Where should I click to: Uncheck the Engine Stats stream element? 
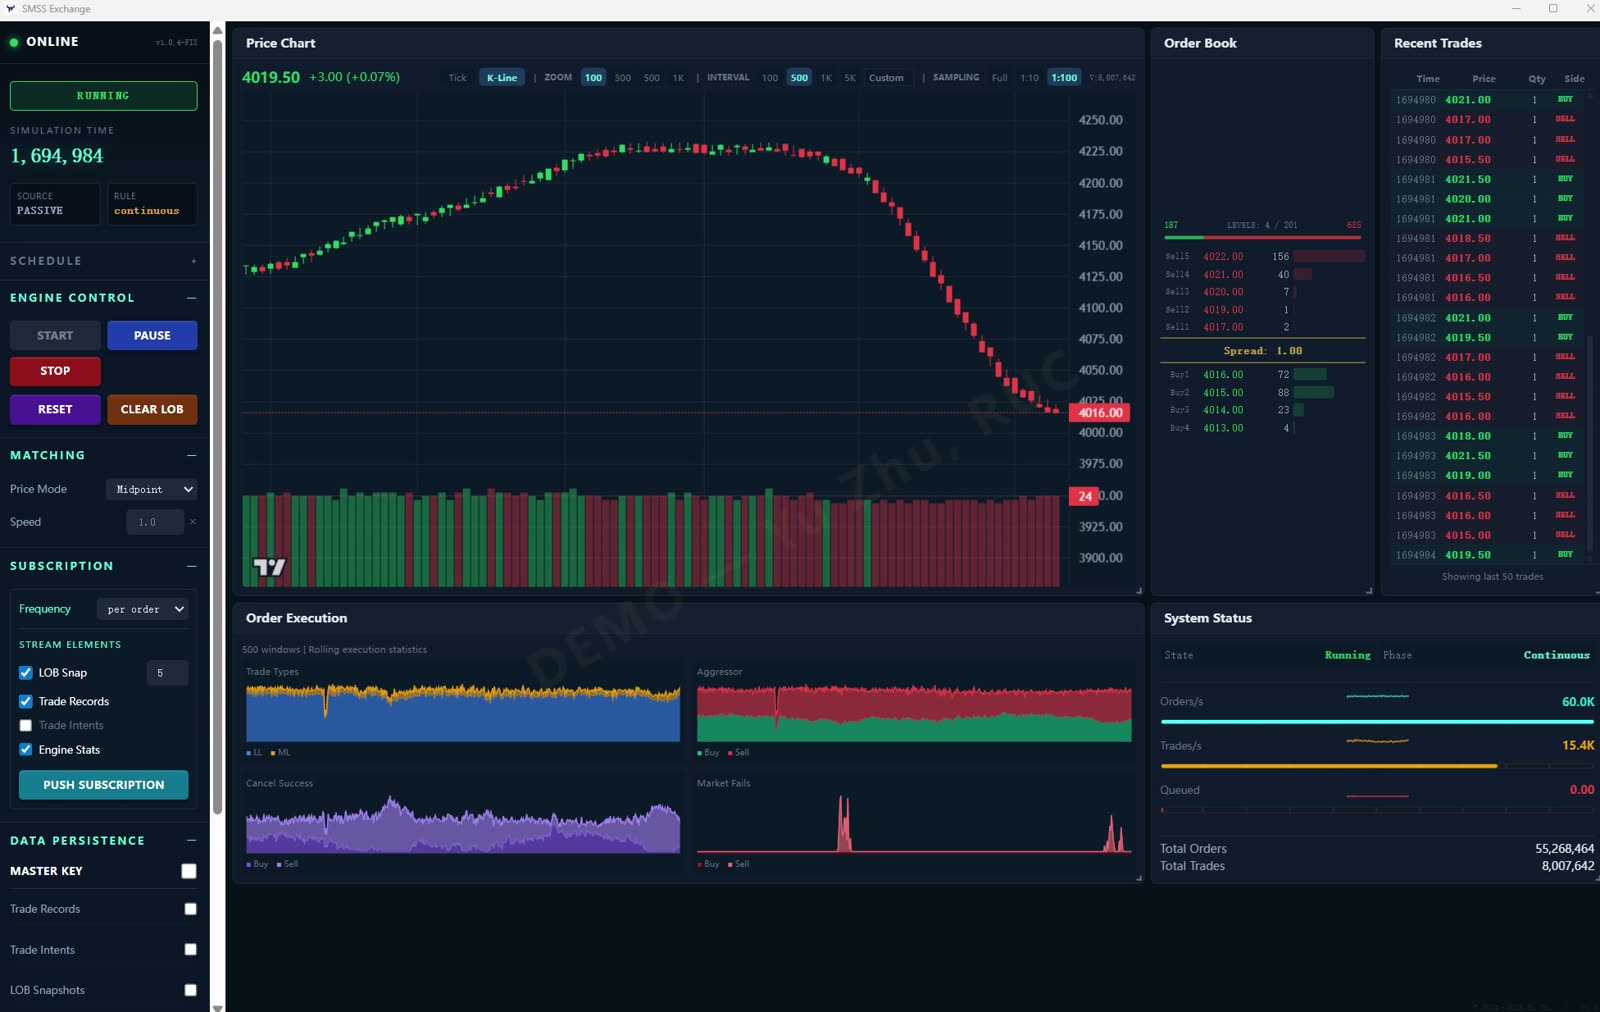click(26, 749)
